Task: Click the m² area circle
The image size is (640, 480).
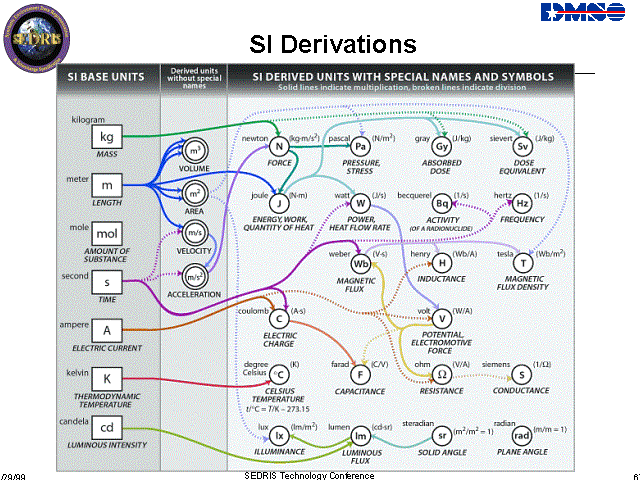Action: point(195,193)
